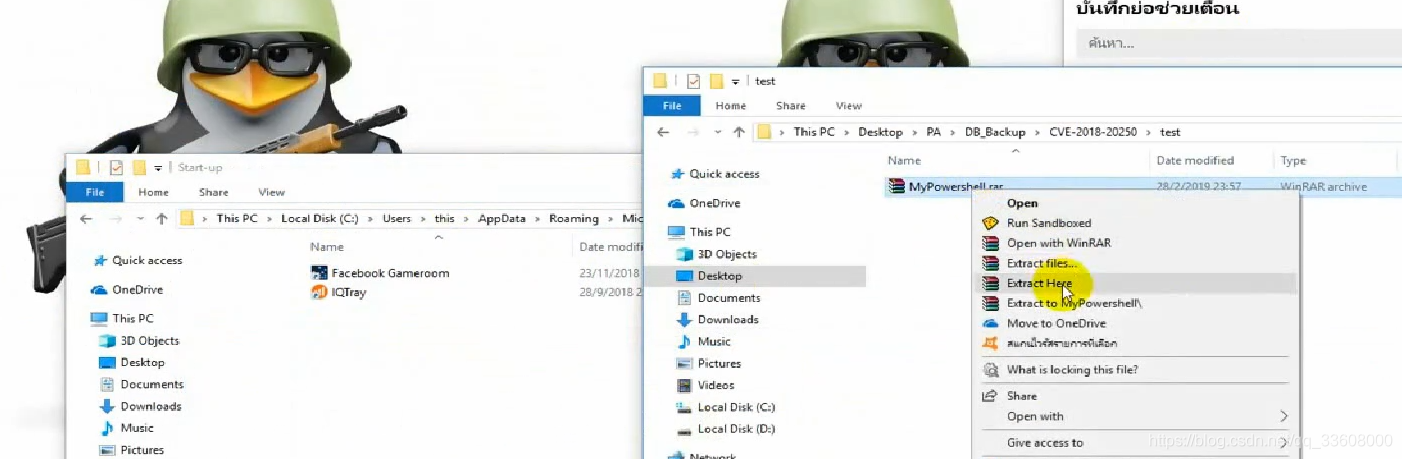Select Open with WinRAR menu entry
1402x459 pixels.
pyautogui.click(x=1059, y=243)
